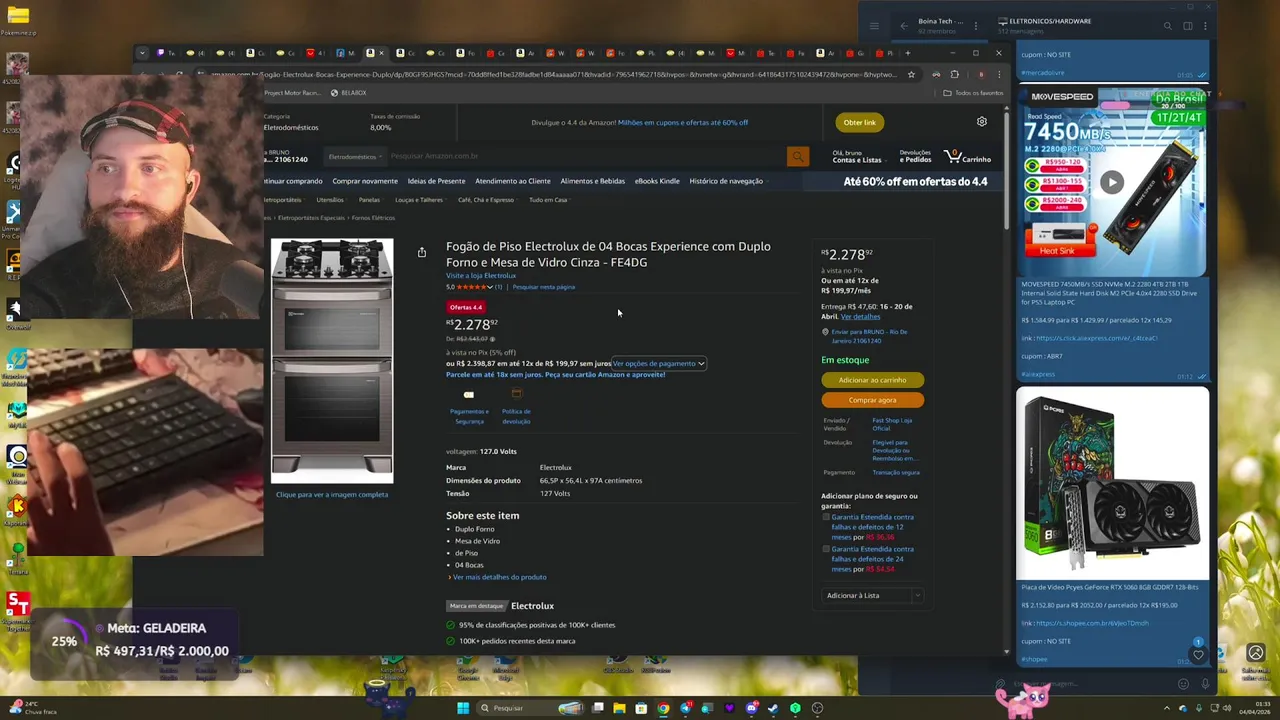Open Discord from the taskbar

click(751, 708)
